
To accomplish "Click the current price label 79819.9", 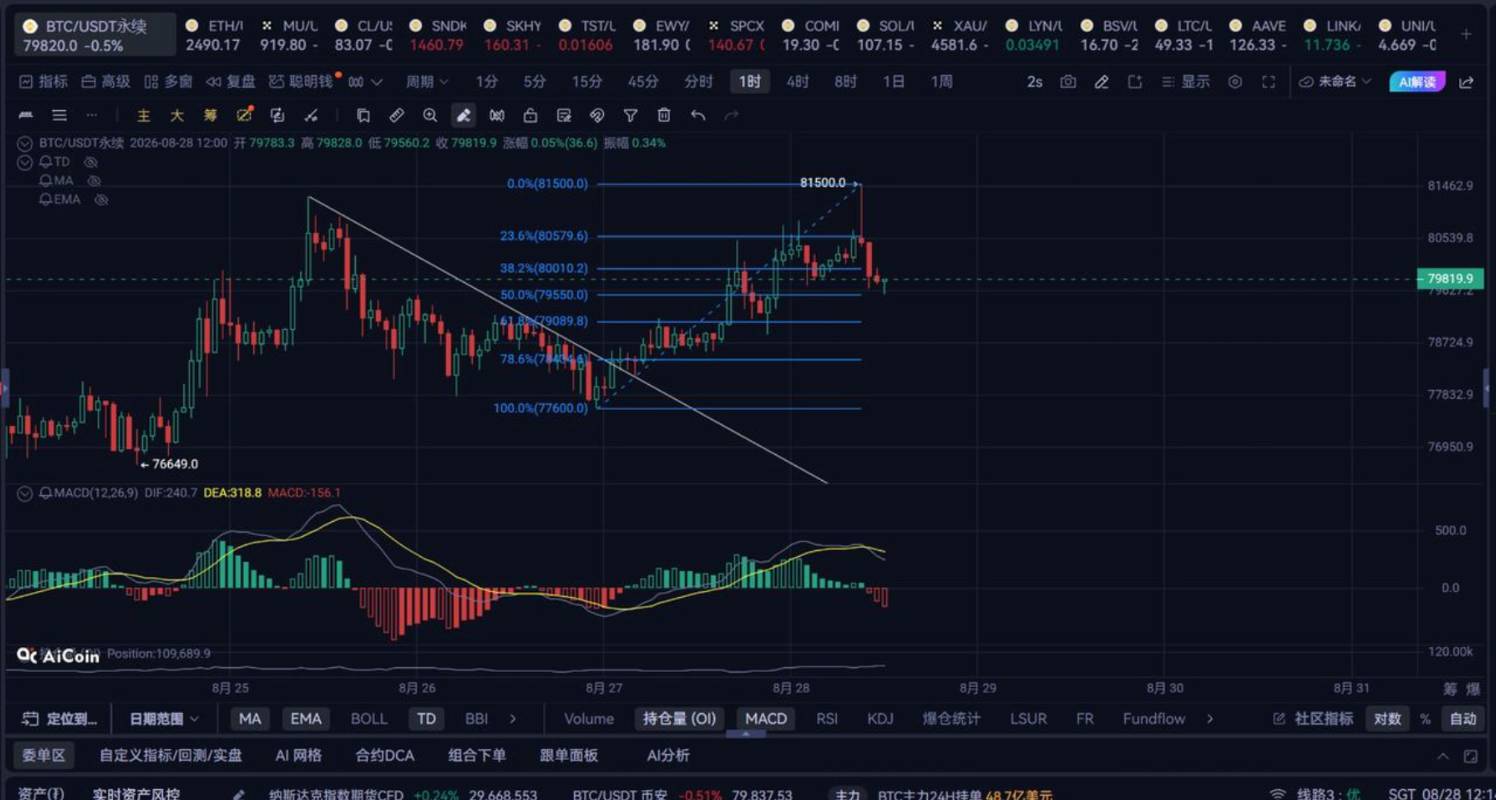I will (1448, 279).
